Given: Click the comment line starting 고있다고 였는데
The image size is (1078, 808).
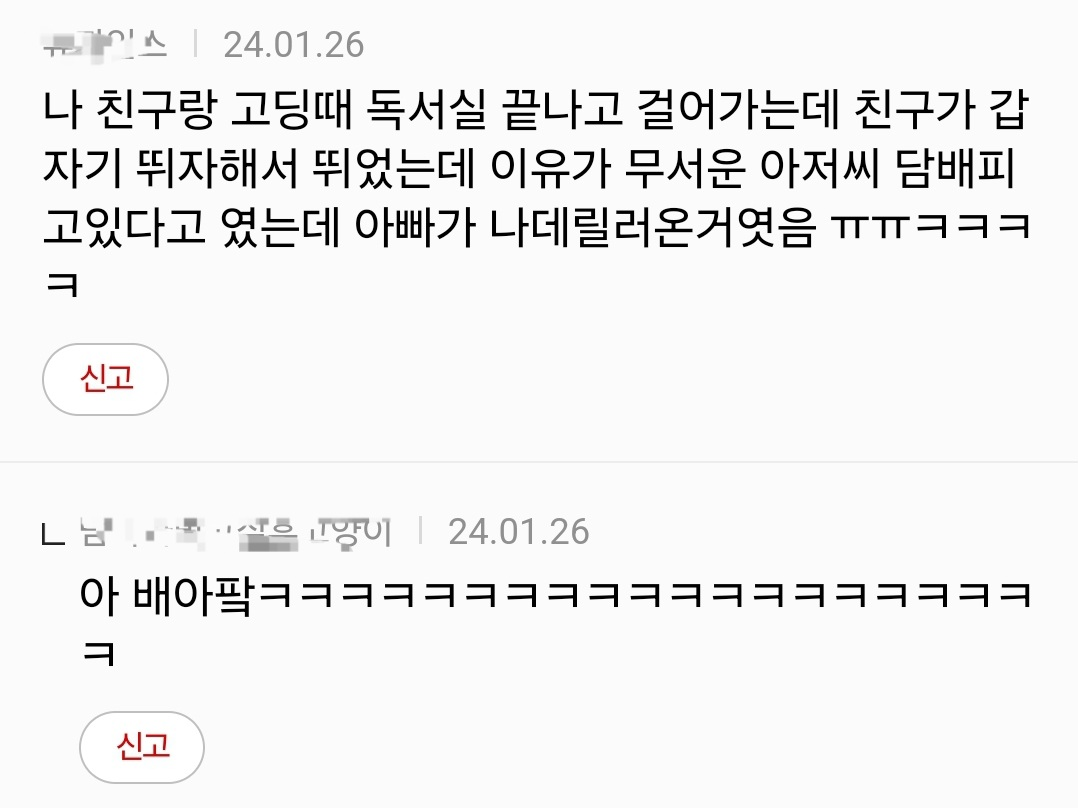Looking at the screenshot, I should [x=536, y=227].
